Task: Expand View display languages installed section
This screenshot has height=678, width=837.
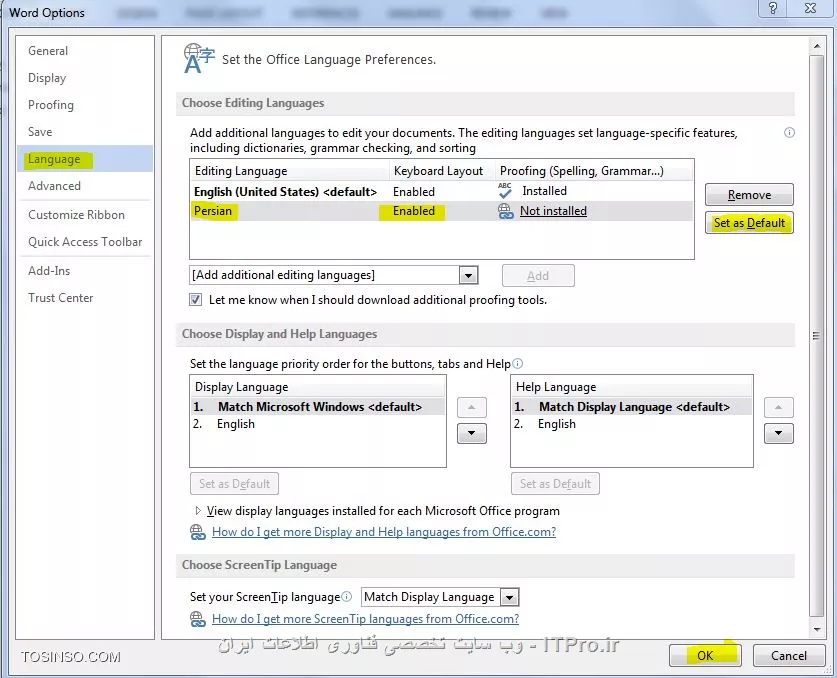Action: point(198,511)
